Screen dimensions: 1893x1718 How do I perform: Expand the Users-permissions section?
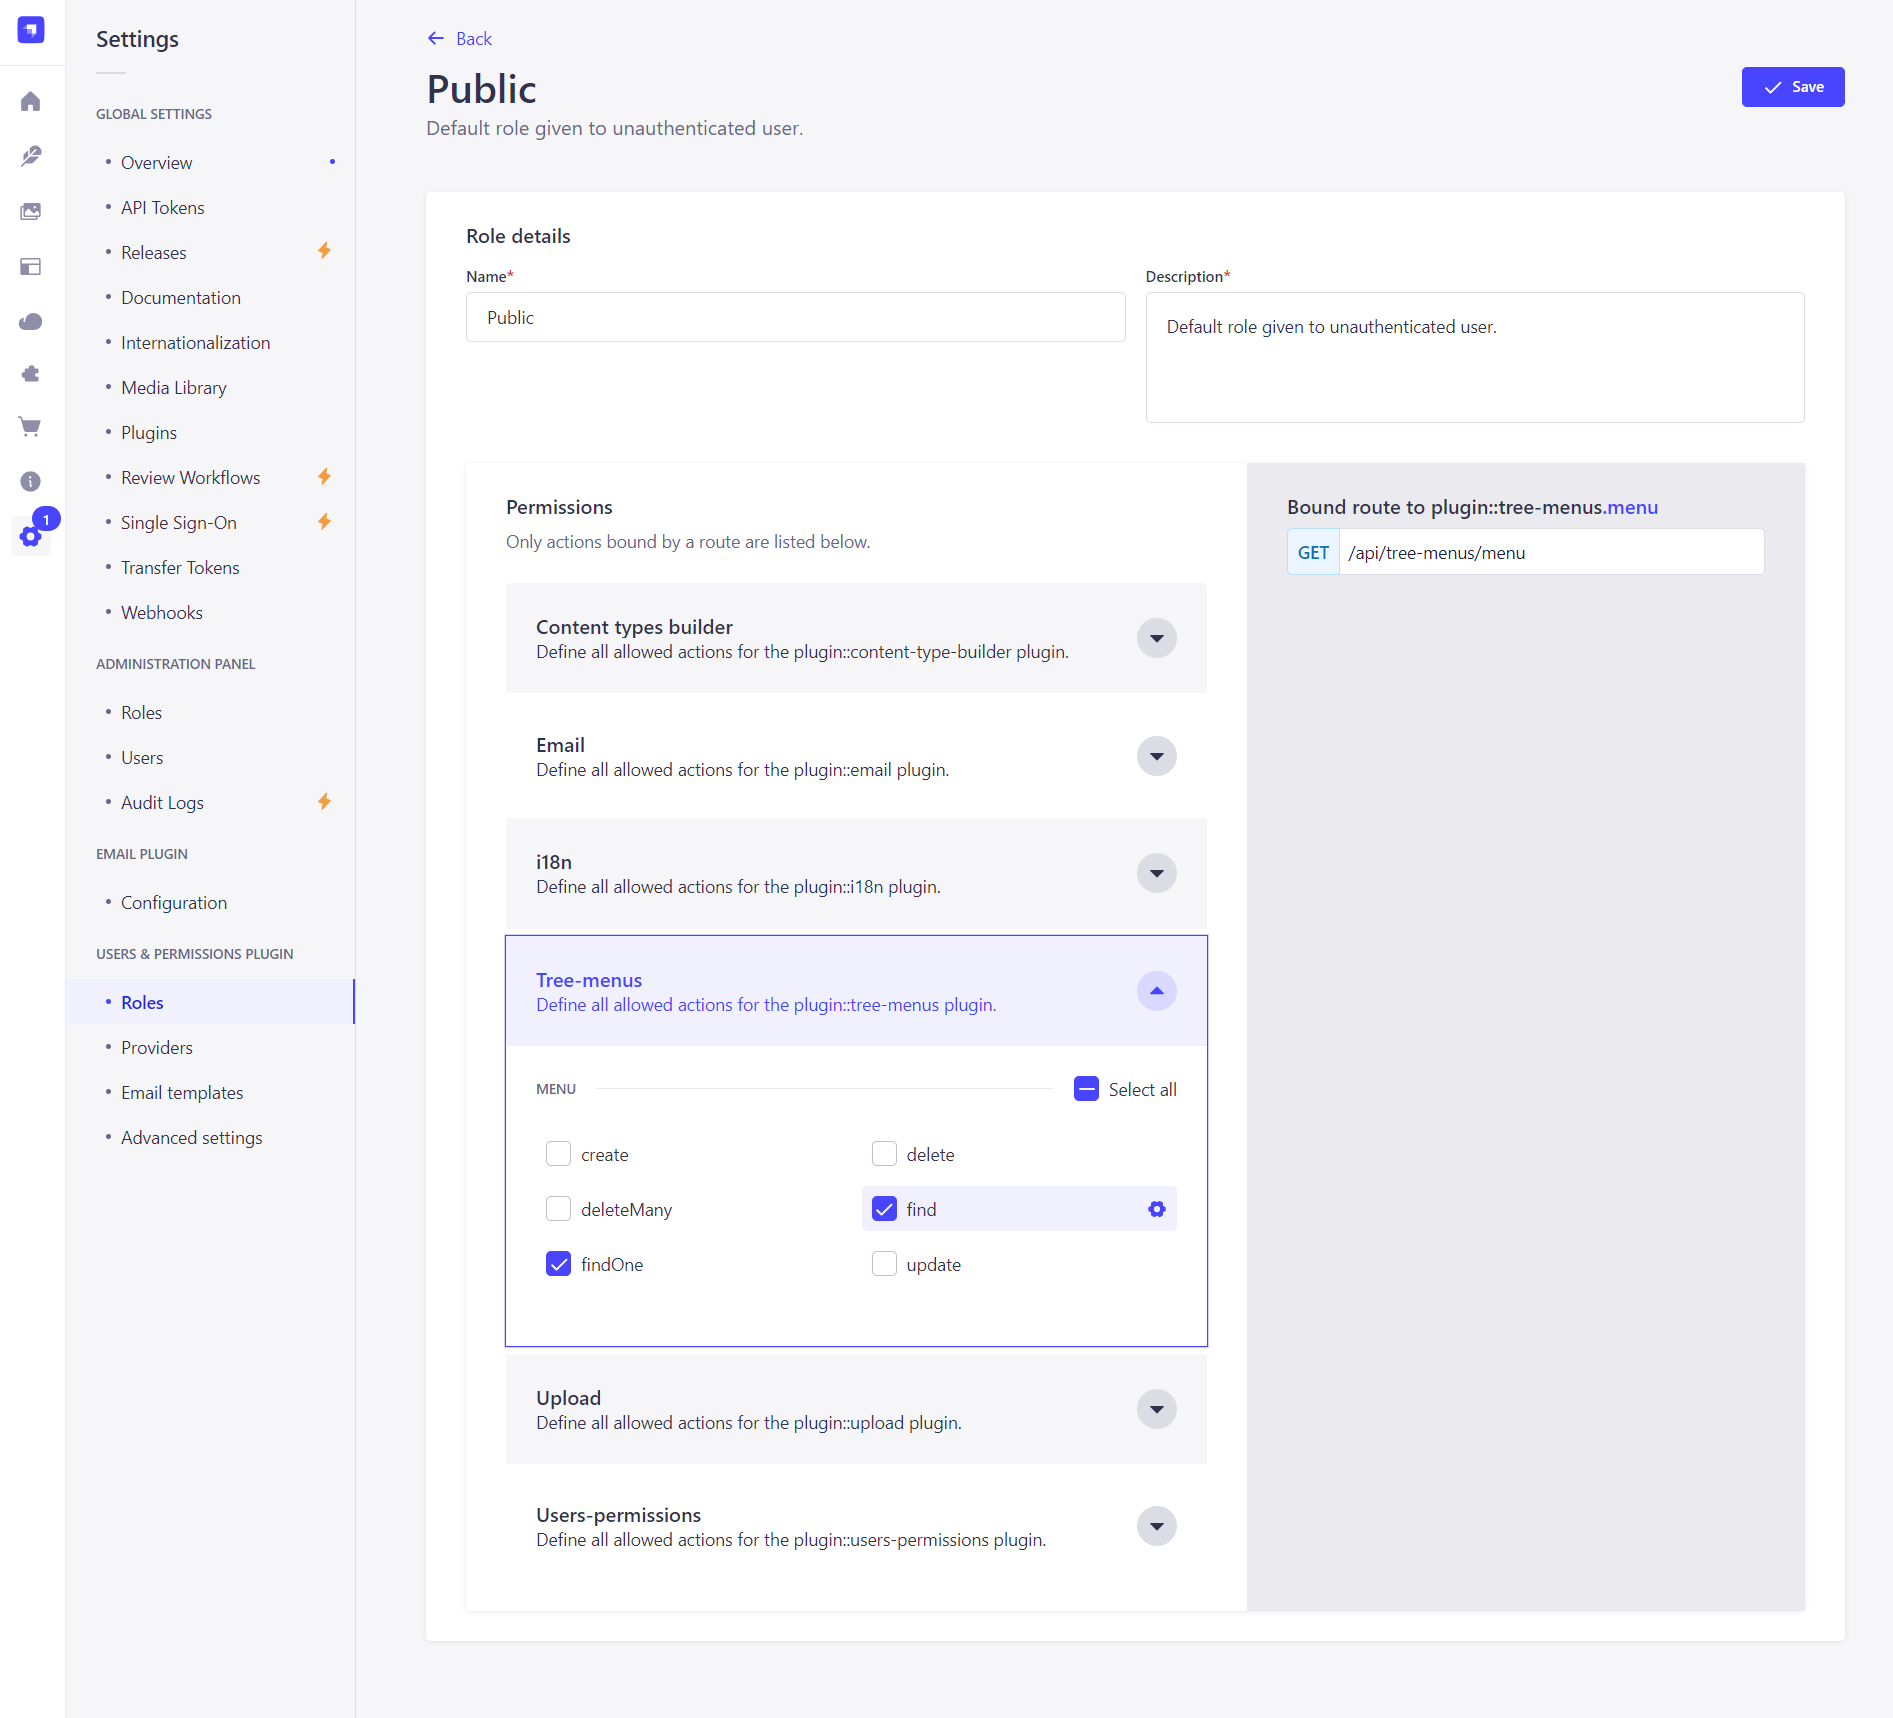coord(1156,1526)
